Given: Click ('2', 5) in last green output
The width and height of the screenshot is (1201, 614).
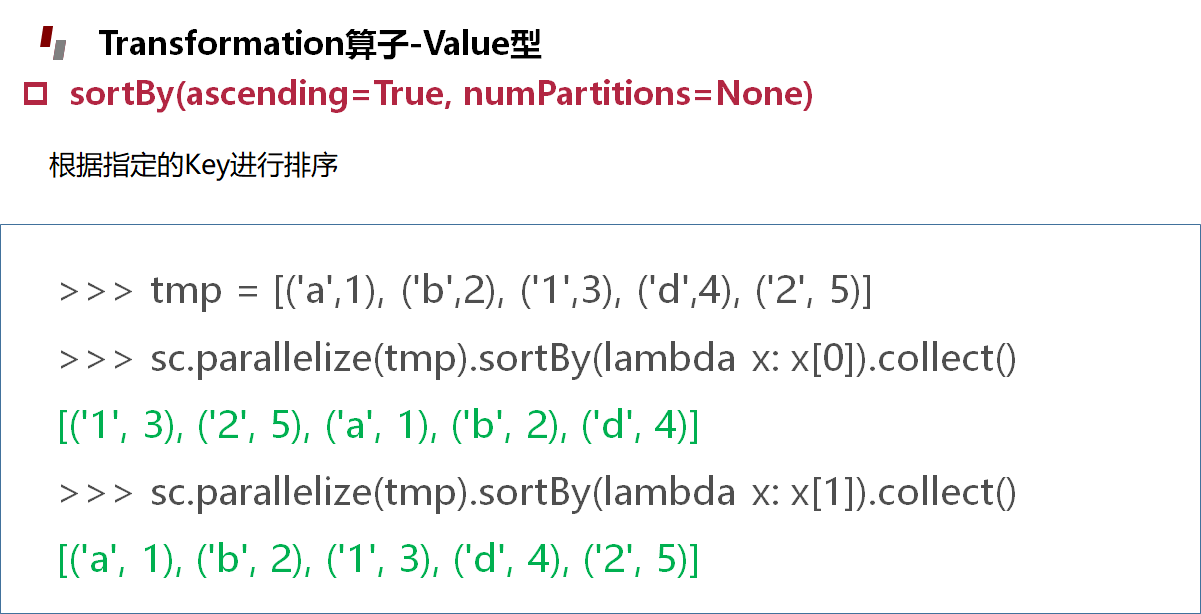Looking at the screenshot, I should [x=635, y=560].
